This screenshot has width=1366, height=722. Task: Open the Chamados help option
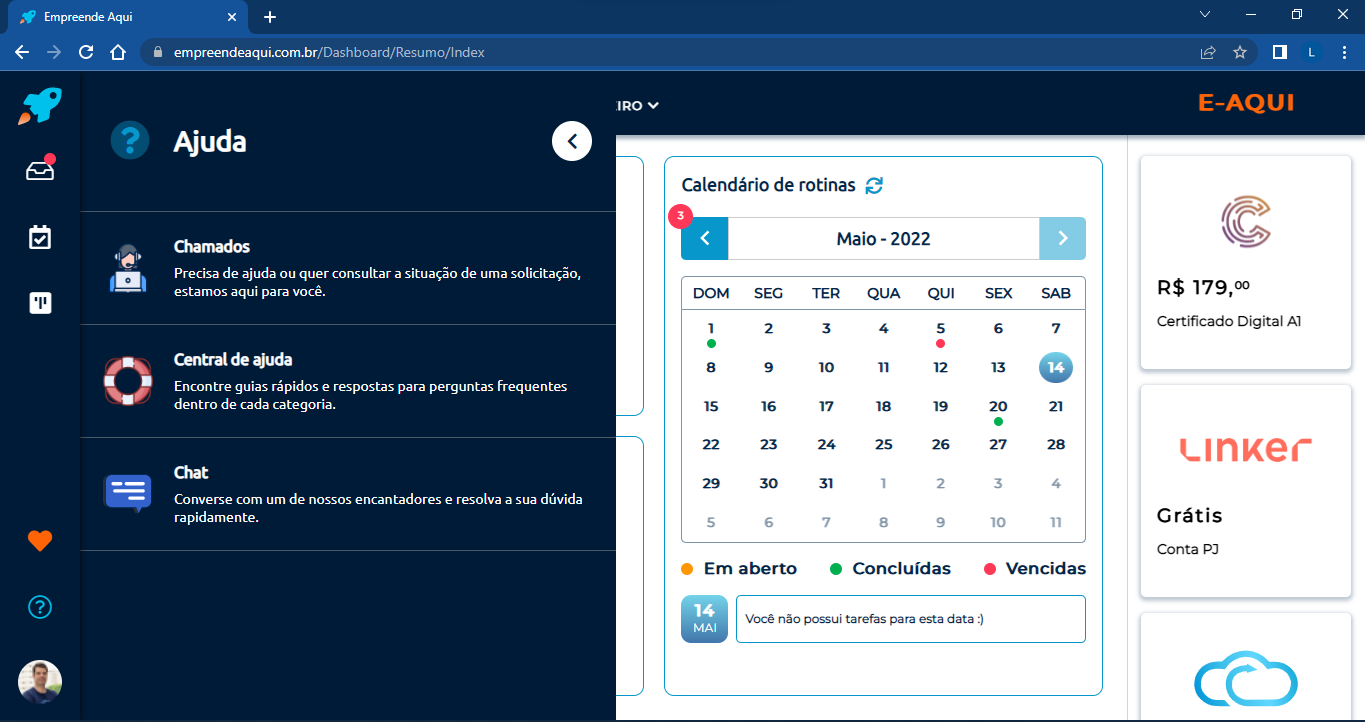point(348,268)
